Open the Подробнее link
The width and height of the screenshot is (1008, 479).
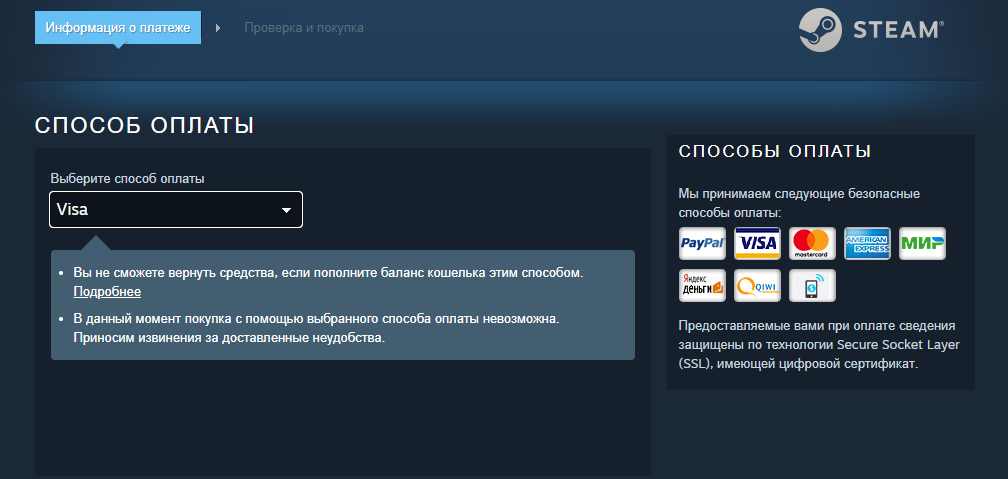(x=107, y=292)
